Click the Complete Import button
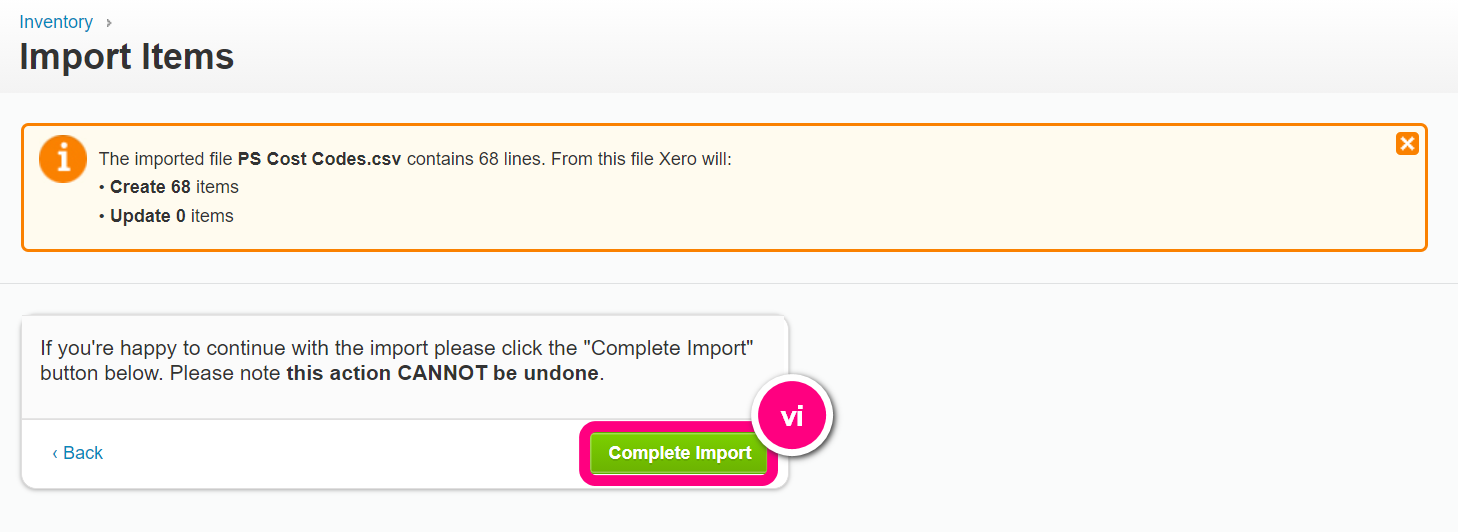 (679, 453)
